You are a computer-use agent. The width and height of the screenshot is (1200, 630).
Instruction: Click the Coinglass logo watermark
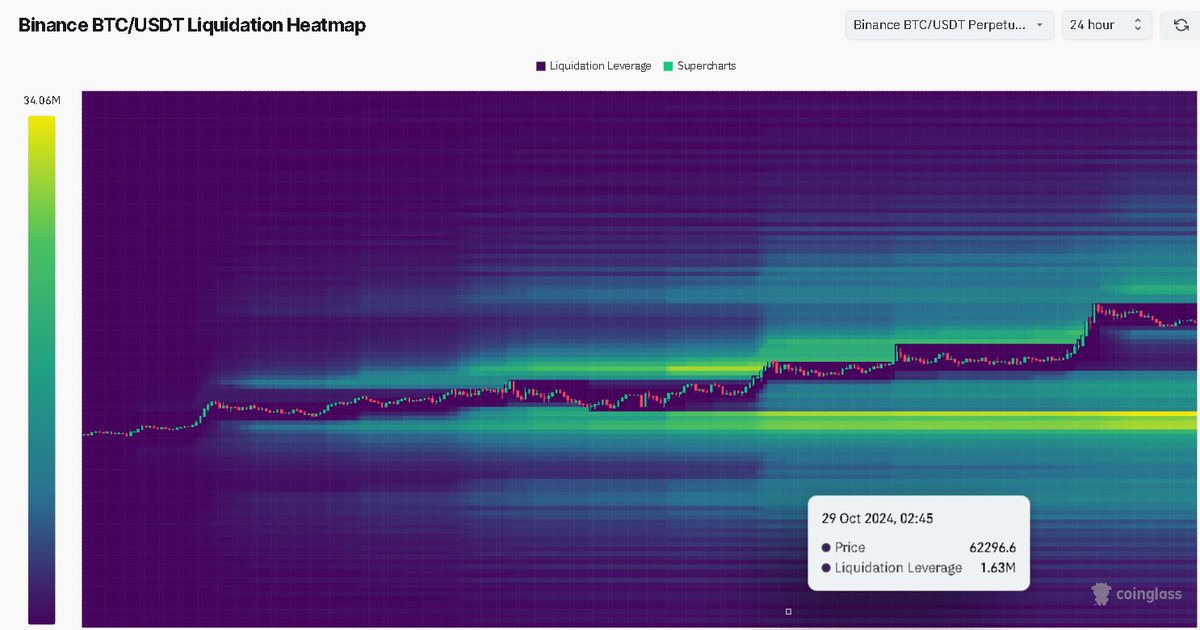[x=1100, y=594]
